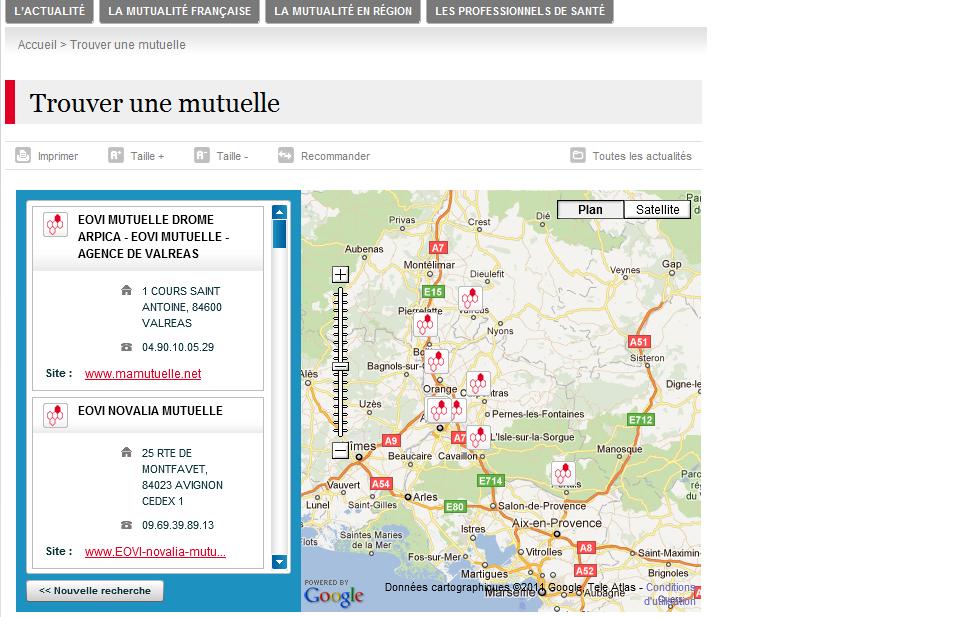Click the 'Uzès' label on the map

(x=370, y=404)
